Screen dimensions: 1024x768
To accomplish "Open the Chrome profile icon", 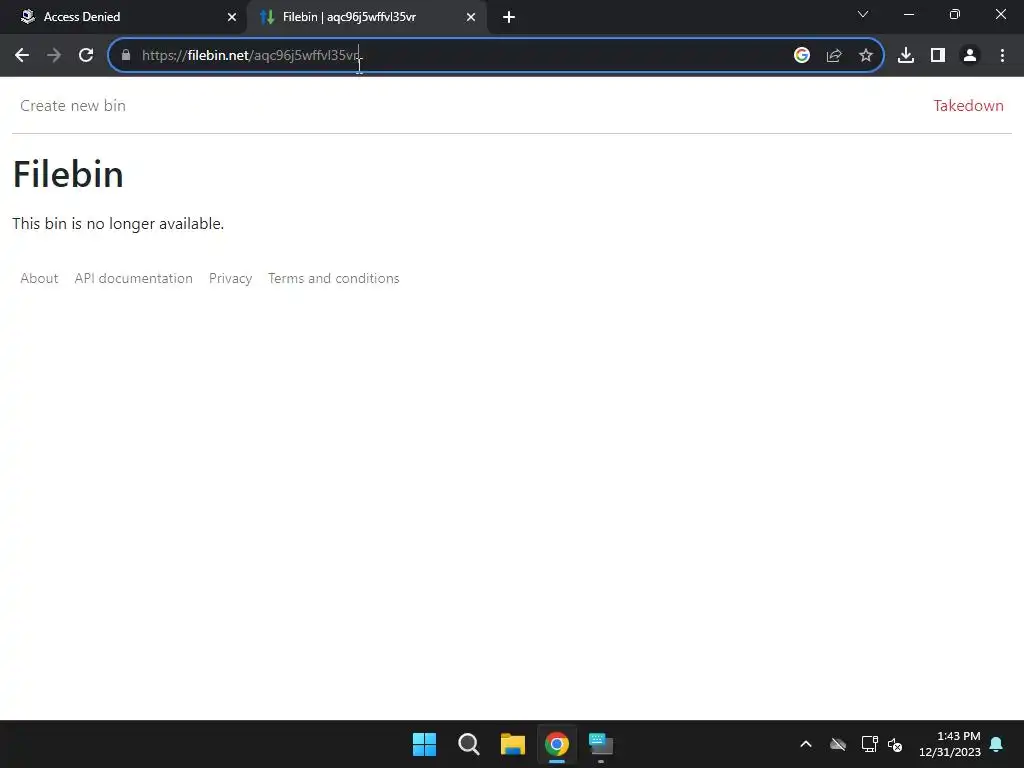I will point(970,56).
